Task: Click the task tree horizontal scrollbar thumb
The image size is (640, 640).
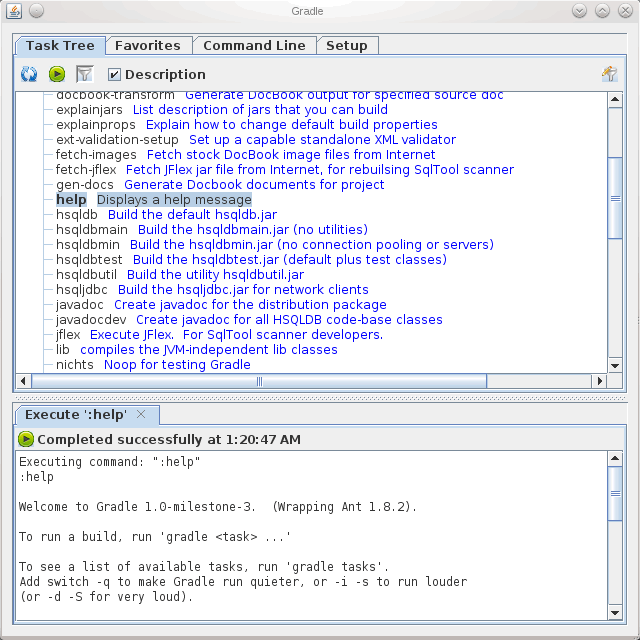Action: (260, 381)
